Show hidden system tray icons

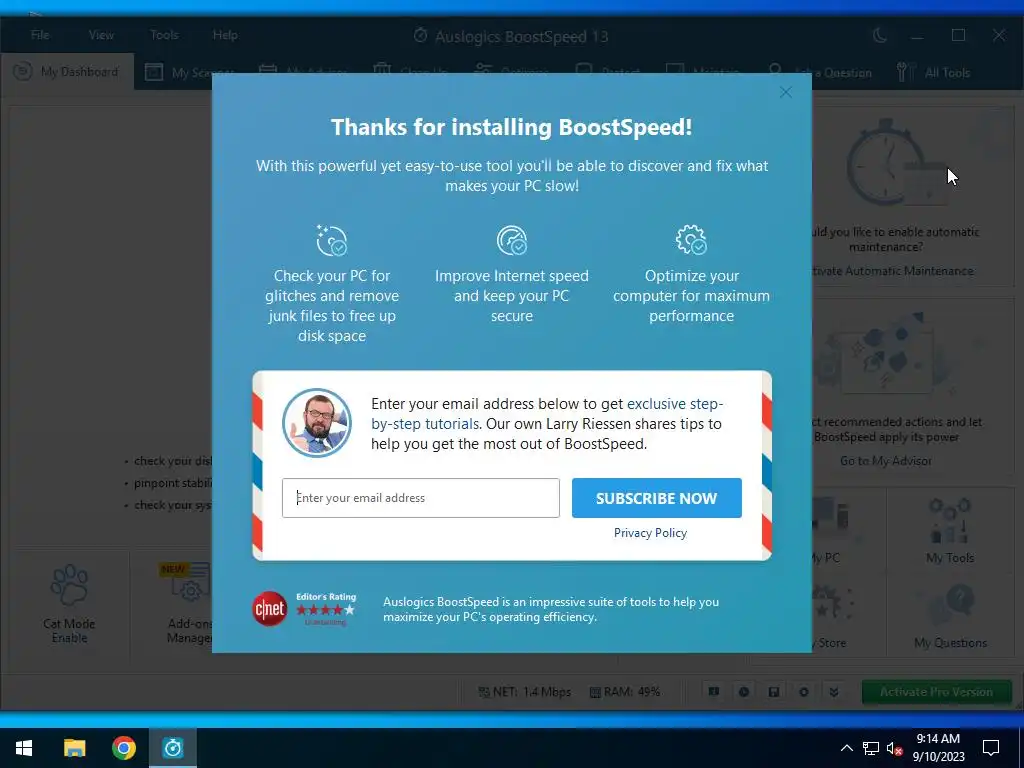pyautogui.click(x=846, y=748)
